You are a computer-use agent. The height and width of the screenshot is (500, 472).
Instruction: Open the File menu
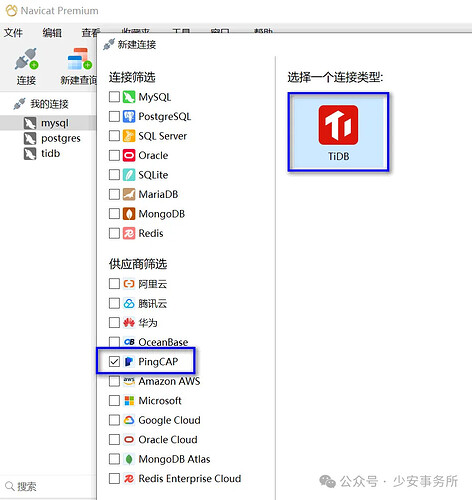pyautogui.click(x=13, y=33)
